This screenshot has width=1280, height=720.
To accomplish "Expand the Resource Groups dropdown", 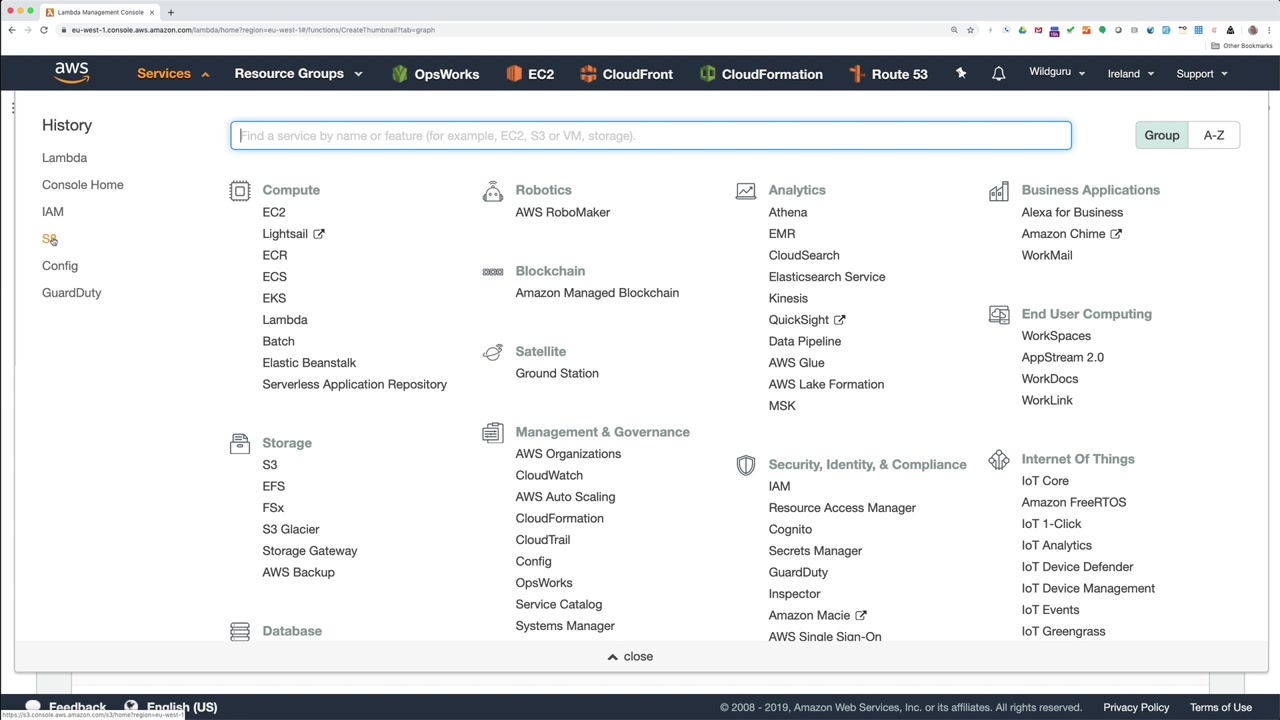I will (x=298, y=74).
